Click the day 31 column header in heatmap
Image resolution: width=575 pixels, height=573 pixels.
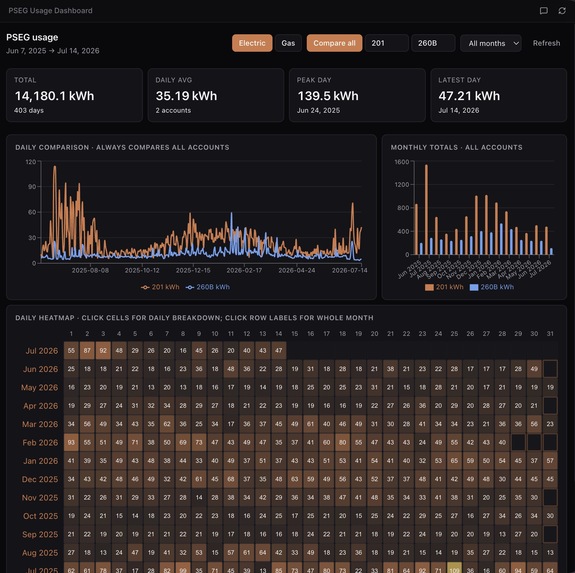pyautogui.click(x=550, y=334)
